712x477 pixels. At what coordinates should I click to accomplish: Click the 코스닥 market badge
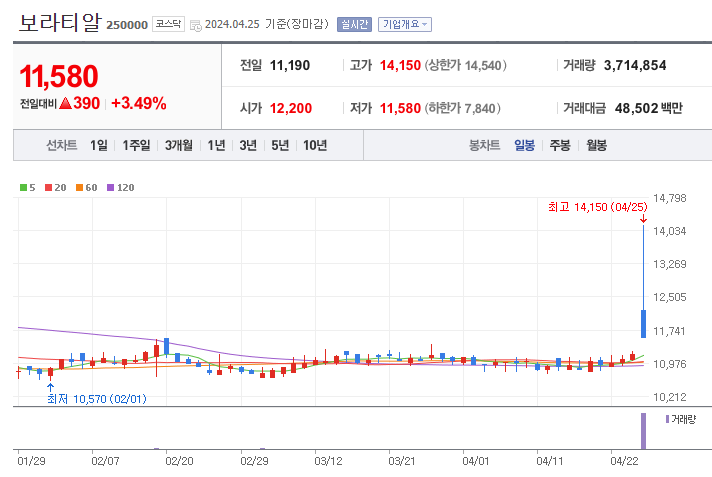(x=168, y=24)
